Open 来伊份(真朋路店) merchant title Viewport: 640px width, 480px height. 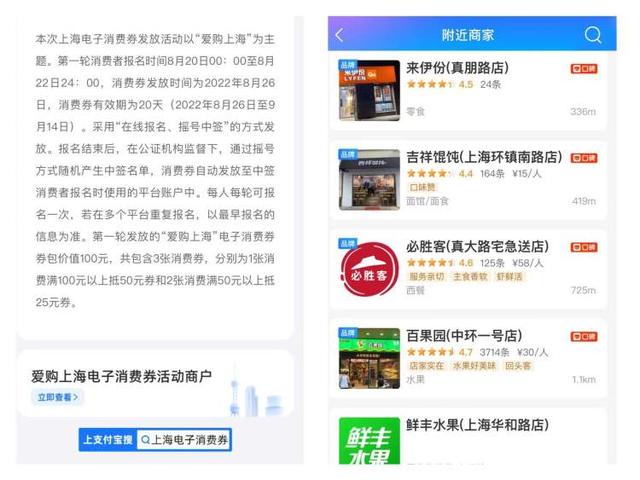click(x=457, y=68)
